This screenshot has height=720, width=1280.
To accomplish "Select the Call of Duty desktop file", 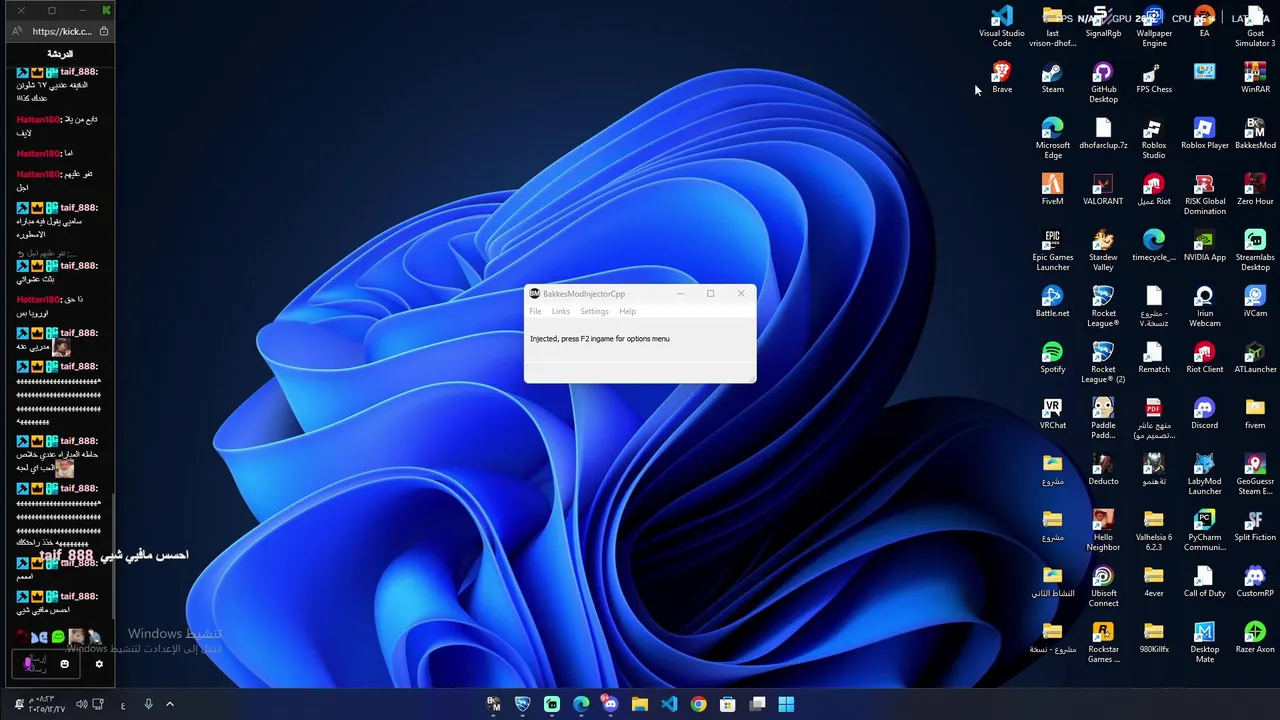I will tap(1205, 581).
